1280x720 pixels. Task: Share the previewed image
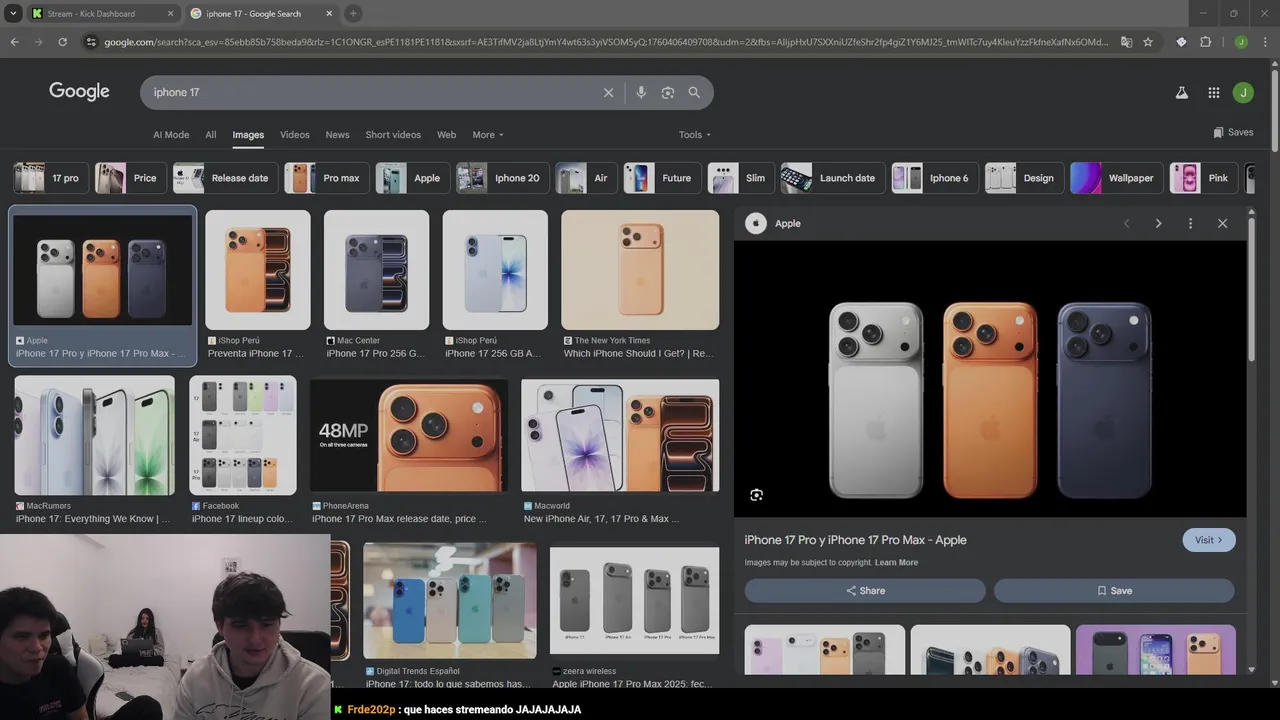pos(865,591)
